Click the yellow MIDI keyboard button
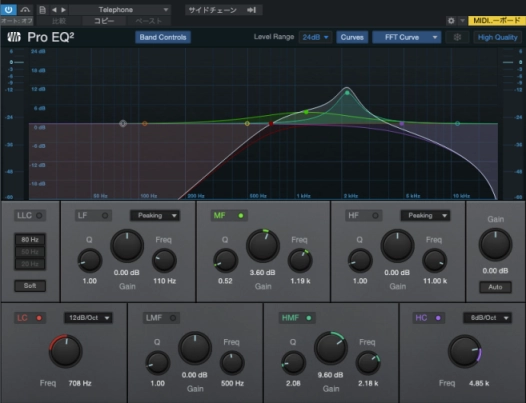The width and height of the screenshot is (526, 403). click(x=496, y=21)
